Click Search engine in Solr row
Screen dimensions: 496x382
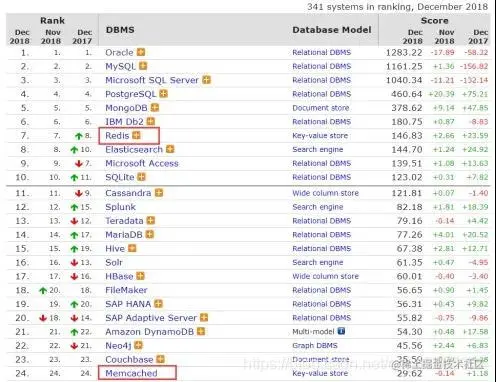[x=318, y=263]
